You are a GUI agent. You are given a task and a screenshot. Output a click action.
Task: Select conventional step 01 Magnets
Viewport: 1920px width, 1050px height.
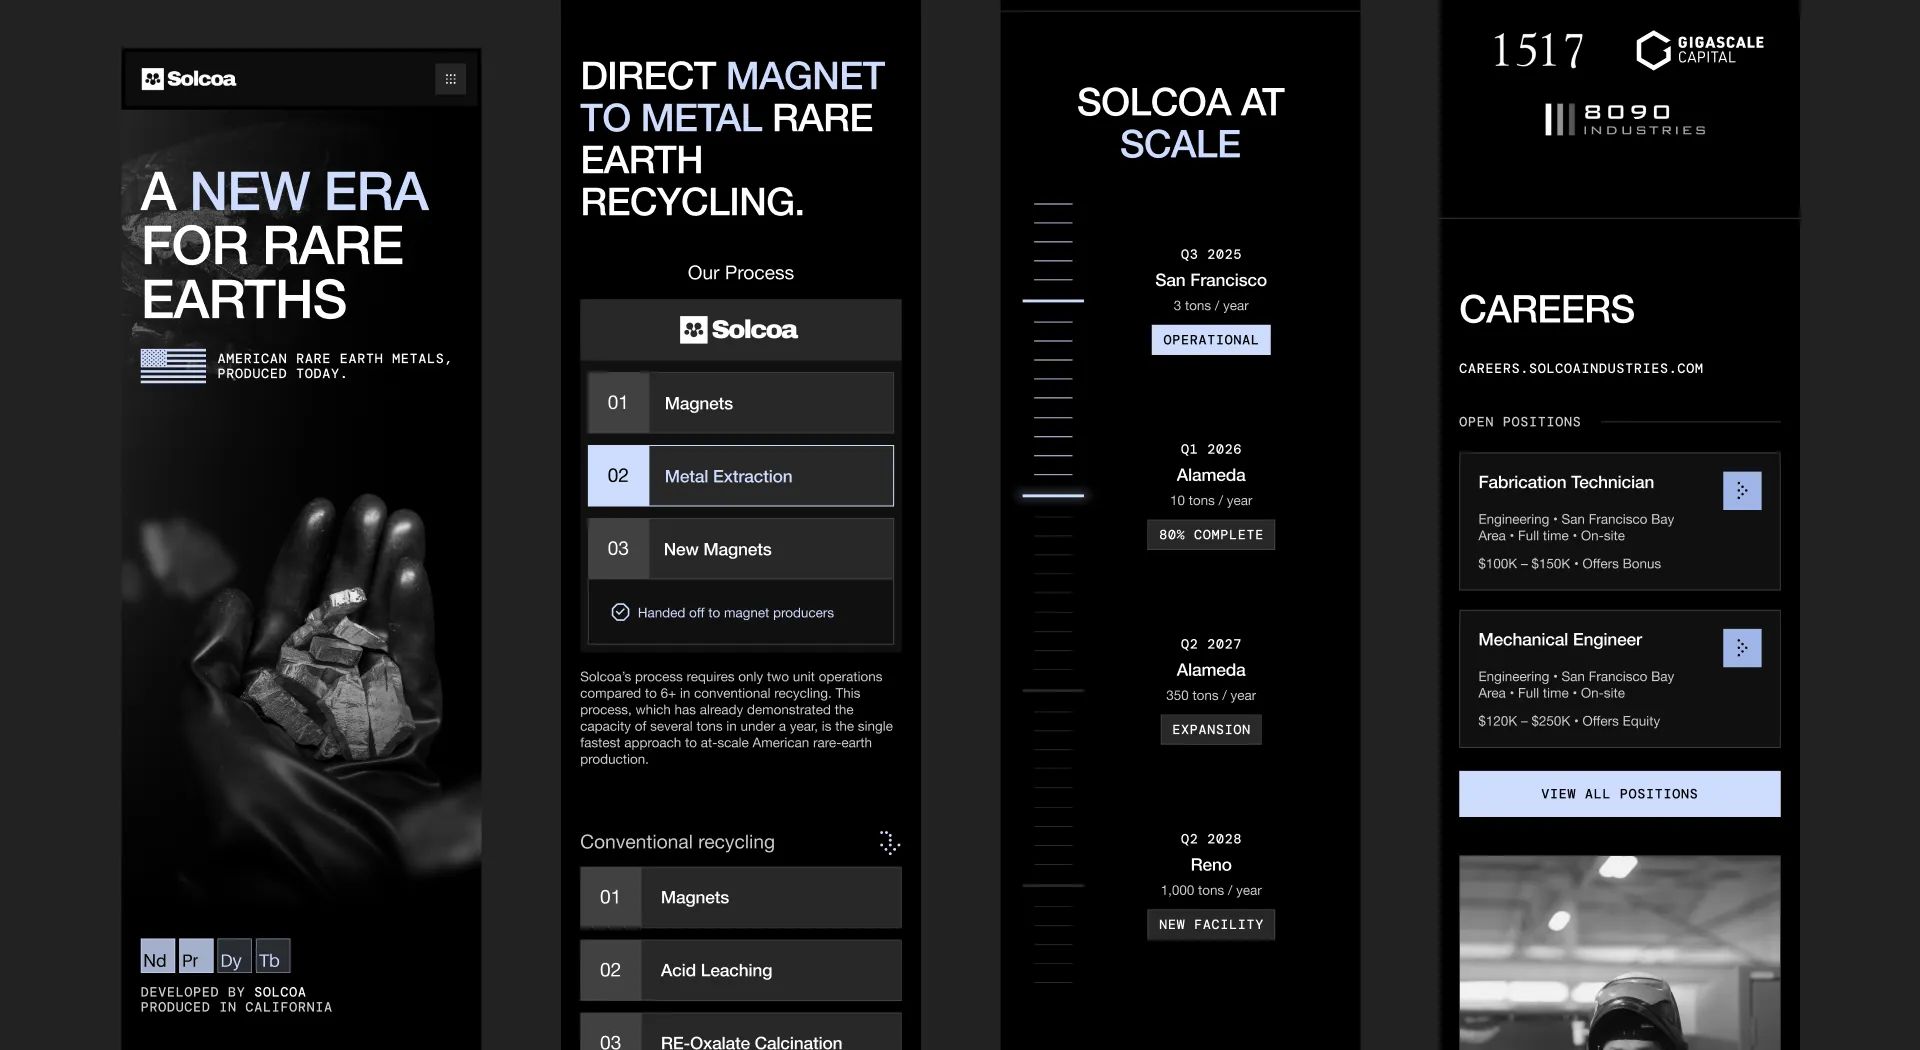point(740,897)
